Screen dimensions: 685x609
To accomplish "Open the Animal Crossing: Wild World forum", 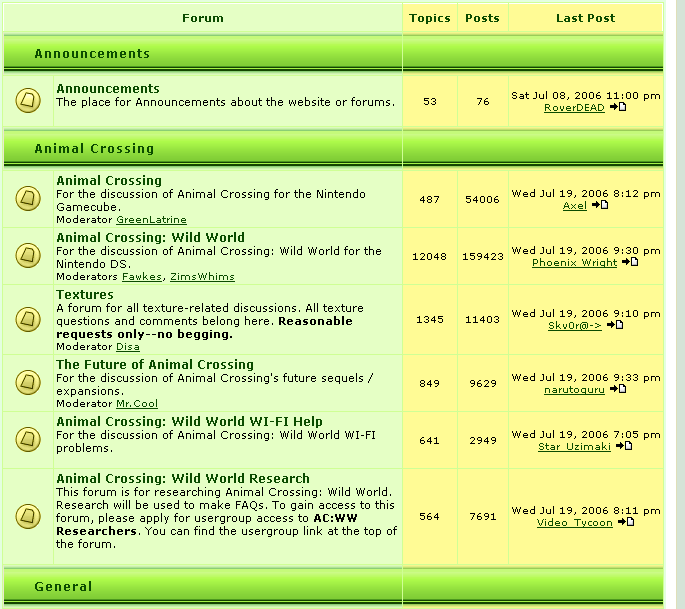I will click(x=150, y=238).
